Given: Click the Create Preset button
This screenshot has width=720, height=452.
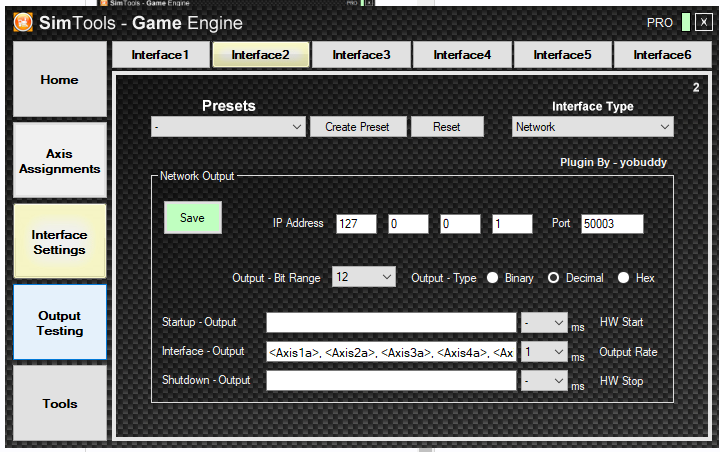Looking at the screenshot, I should (x=358, y=127).
